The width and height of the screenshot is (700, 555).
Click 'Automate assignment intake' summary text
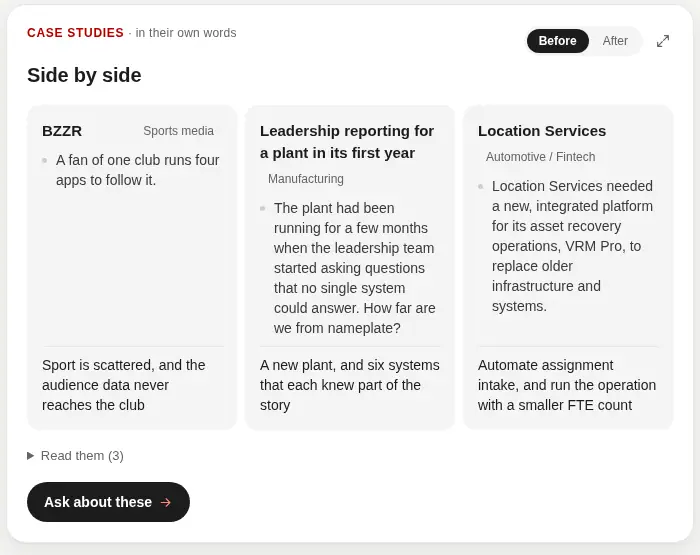567,385
